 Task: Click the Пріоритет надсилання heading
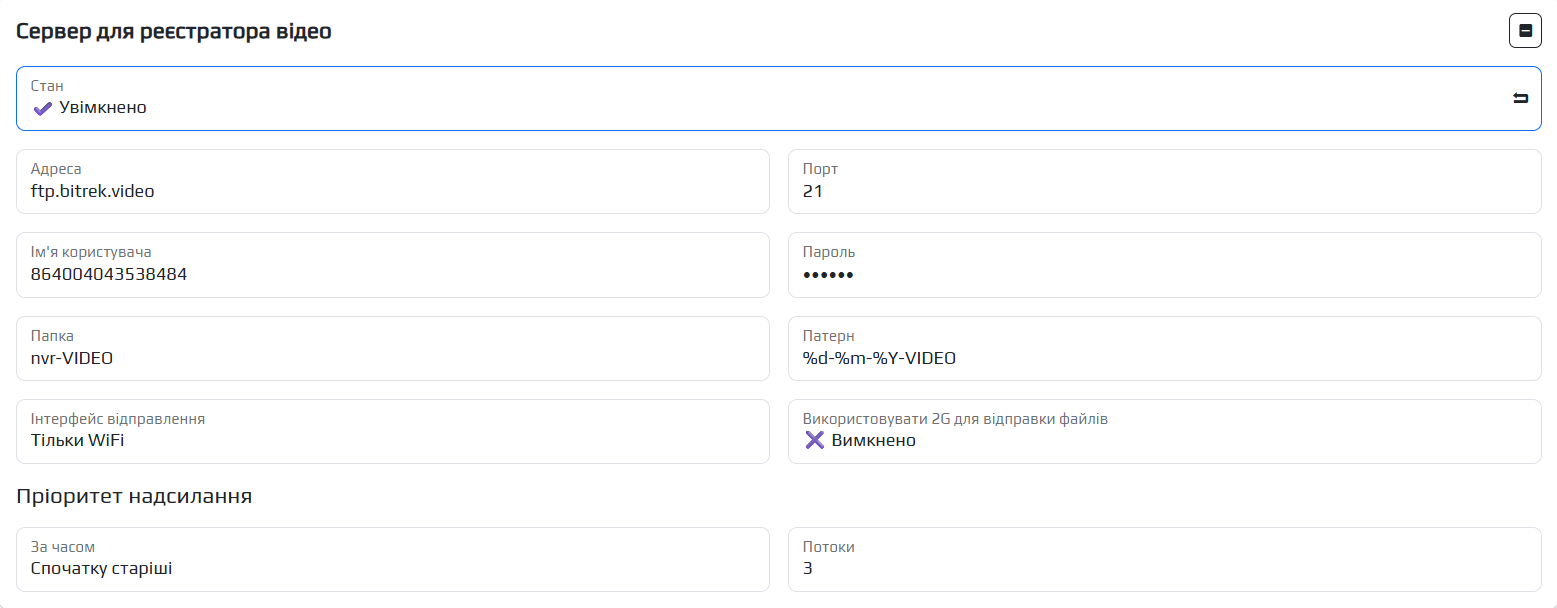[x=134, y=496]
